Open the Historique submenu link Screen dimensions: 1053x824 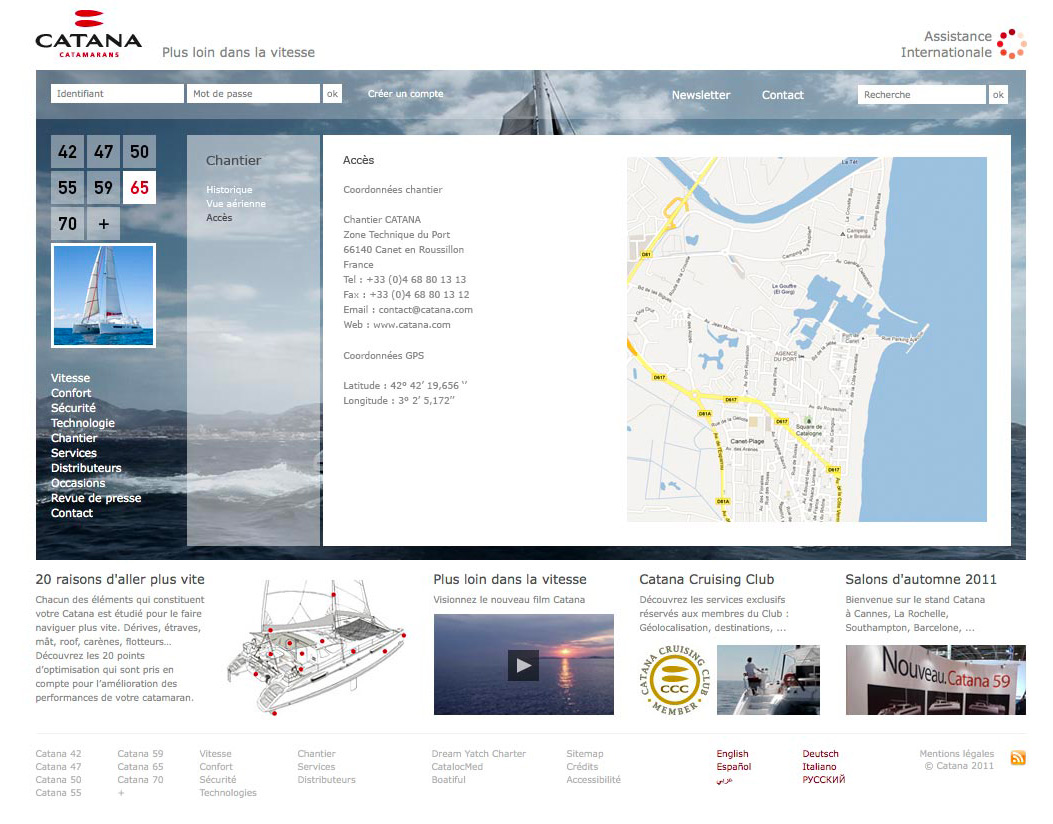pos(229,190)
